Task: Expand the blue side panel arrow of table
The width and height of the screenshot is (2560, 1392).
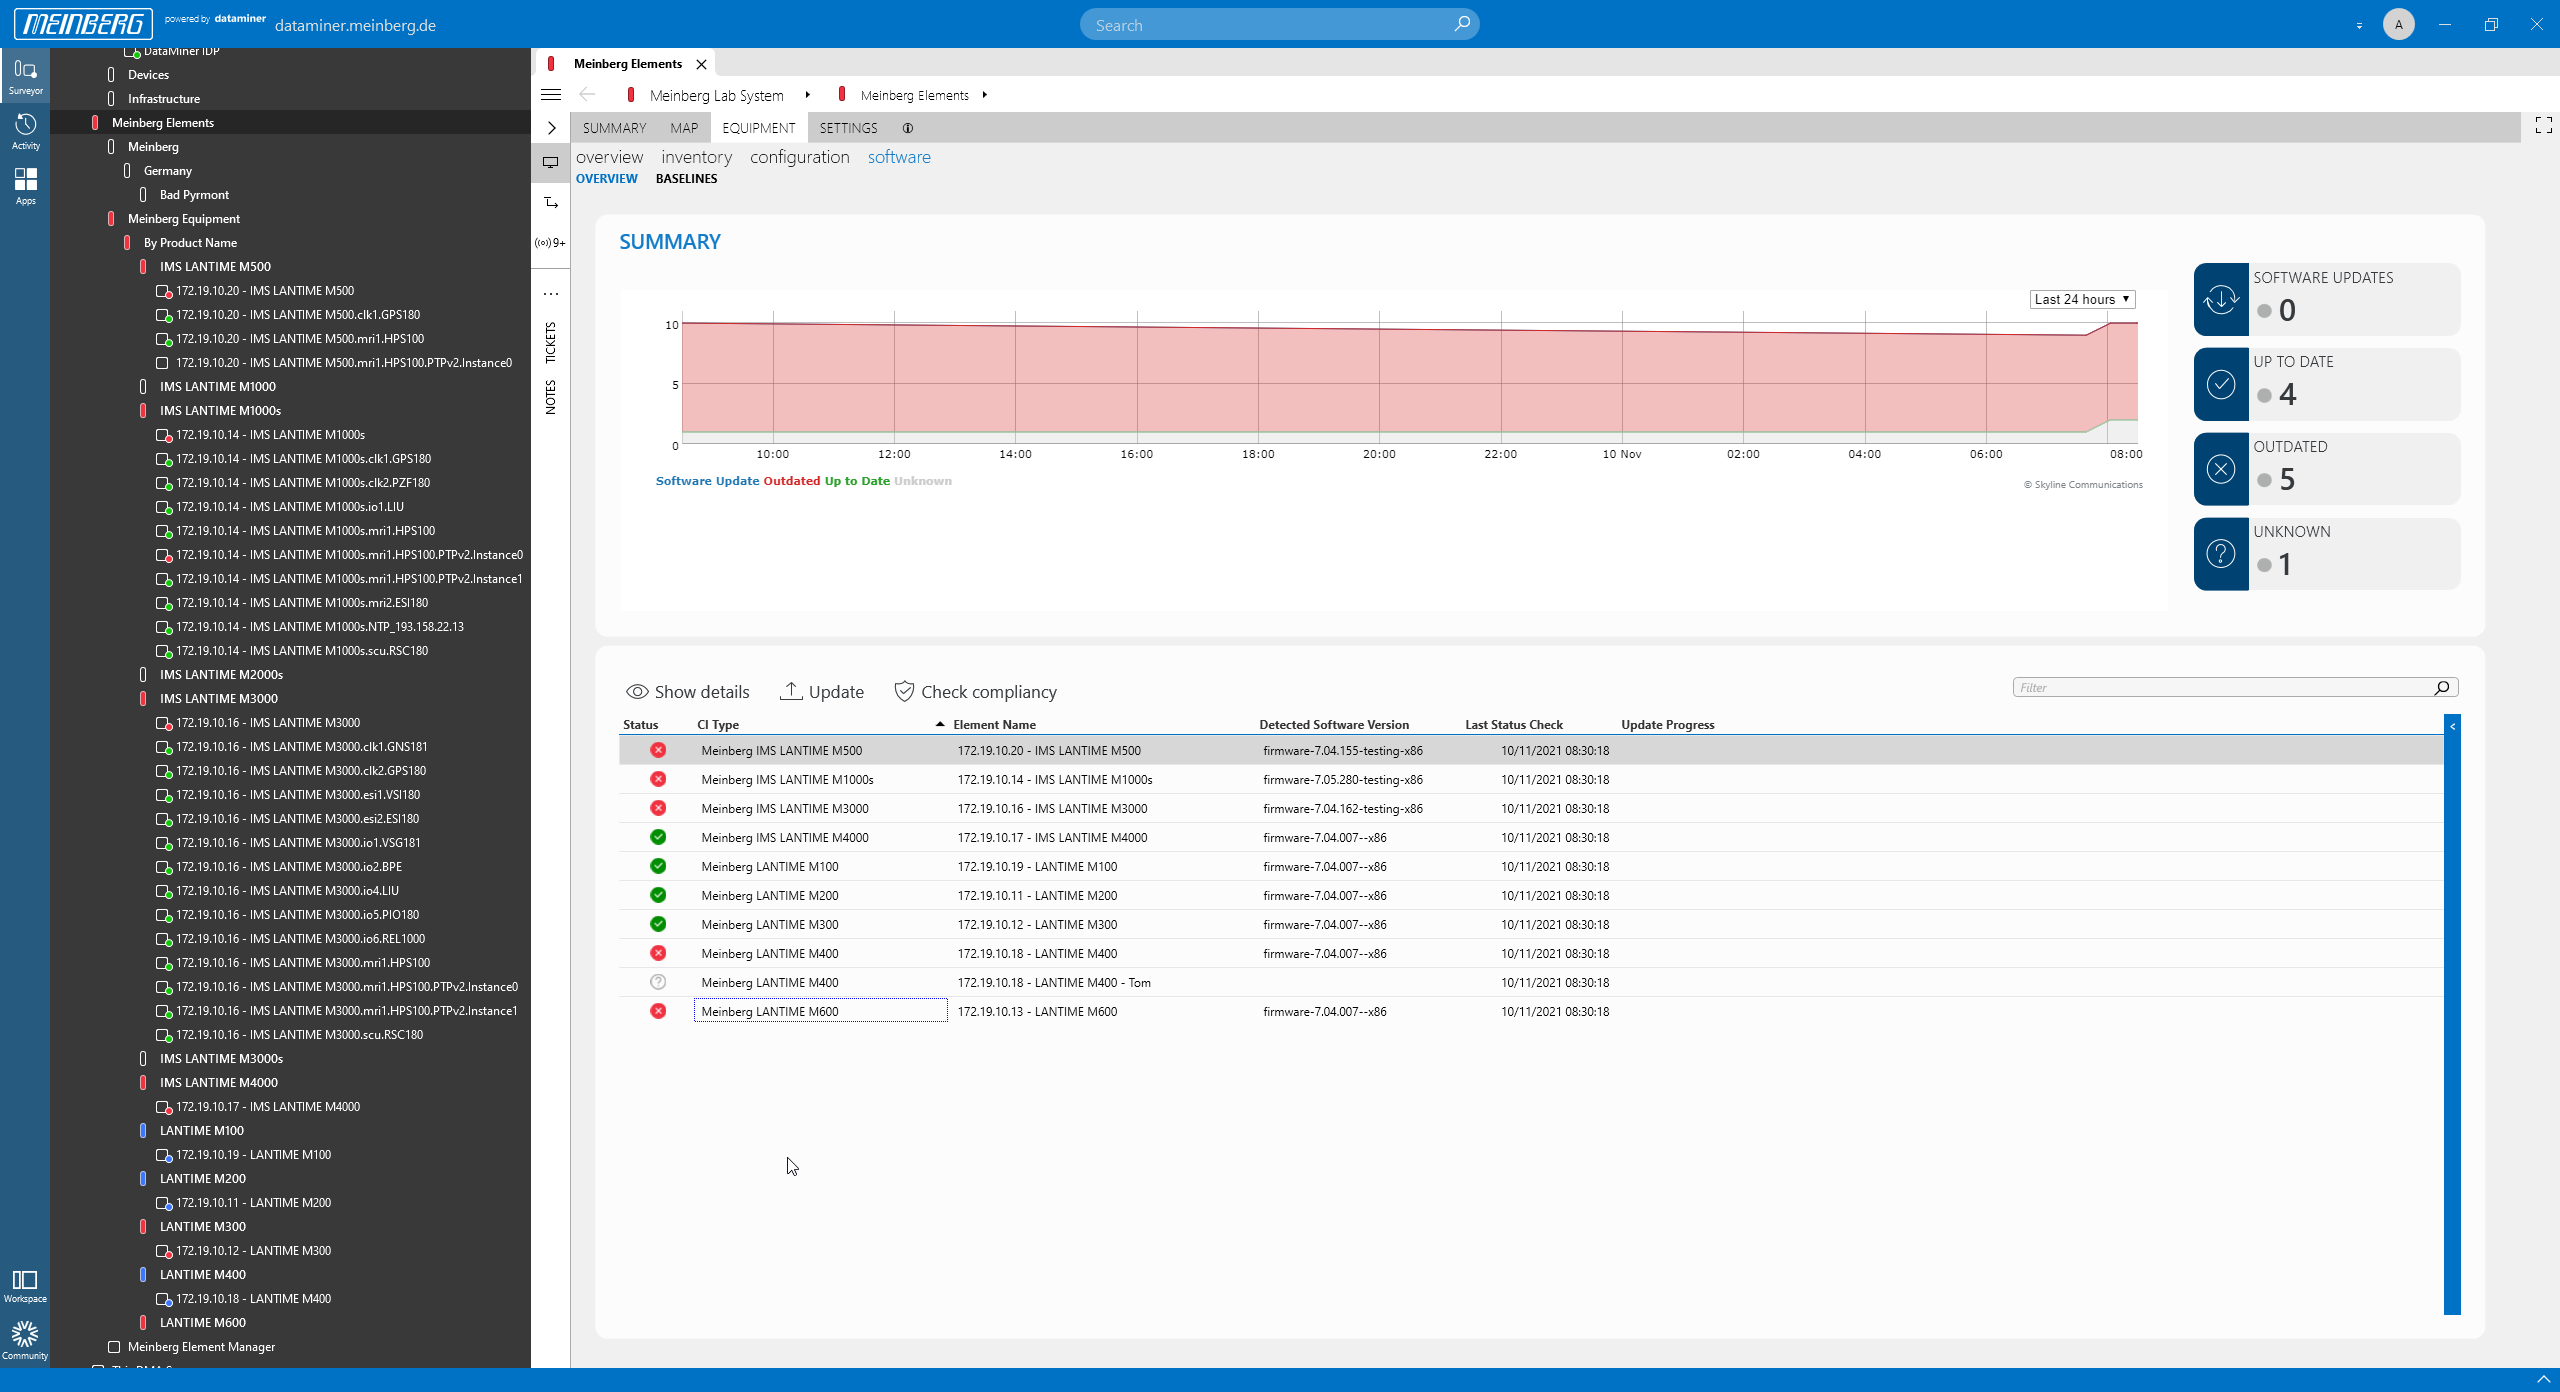Action: tap(2453, 726)
